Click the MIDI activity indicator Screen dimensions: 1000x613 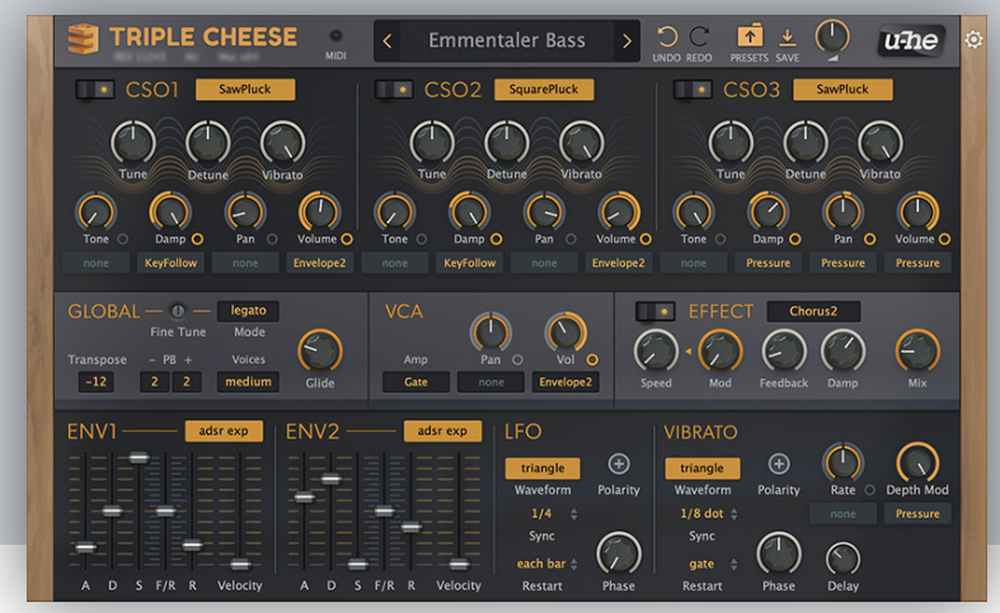[x=335, y=36]
